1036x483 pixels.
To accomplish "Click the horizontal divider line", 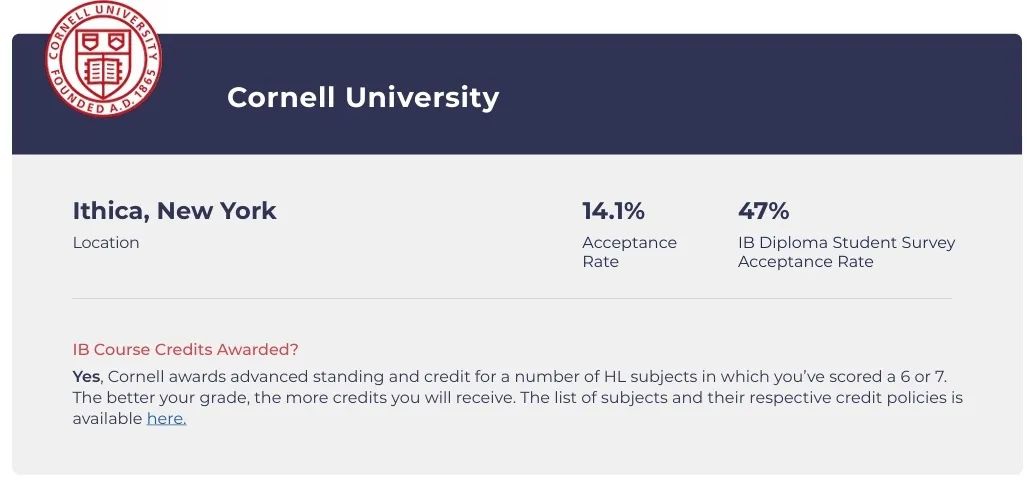I will pyautogui.click(x=512, y=299).
